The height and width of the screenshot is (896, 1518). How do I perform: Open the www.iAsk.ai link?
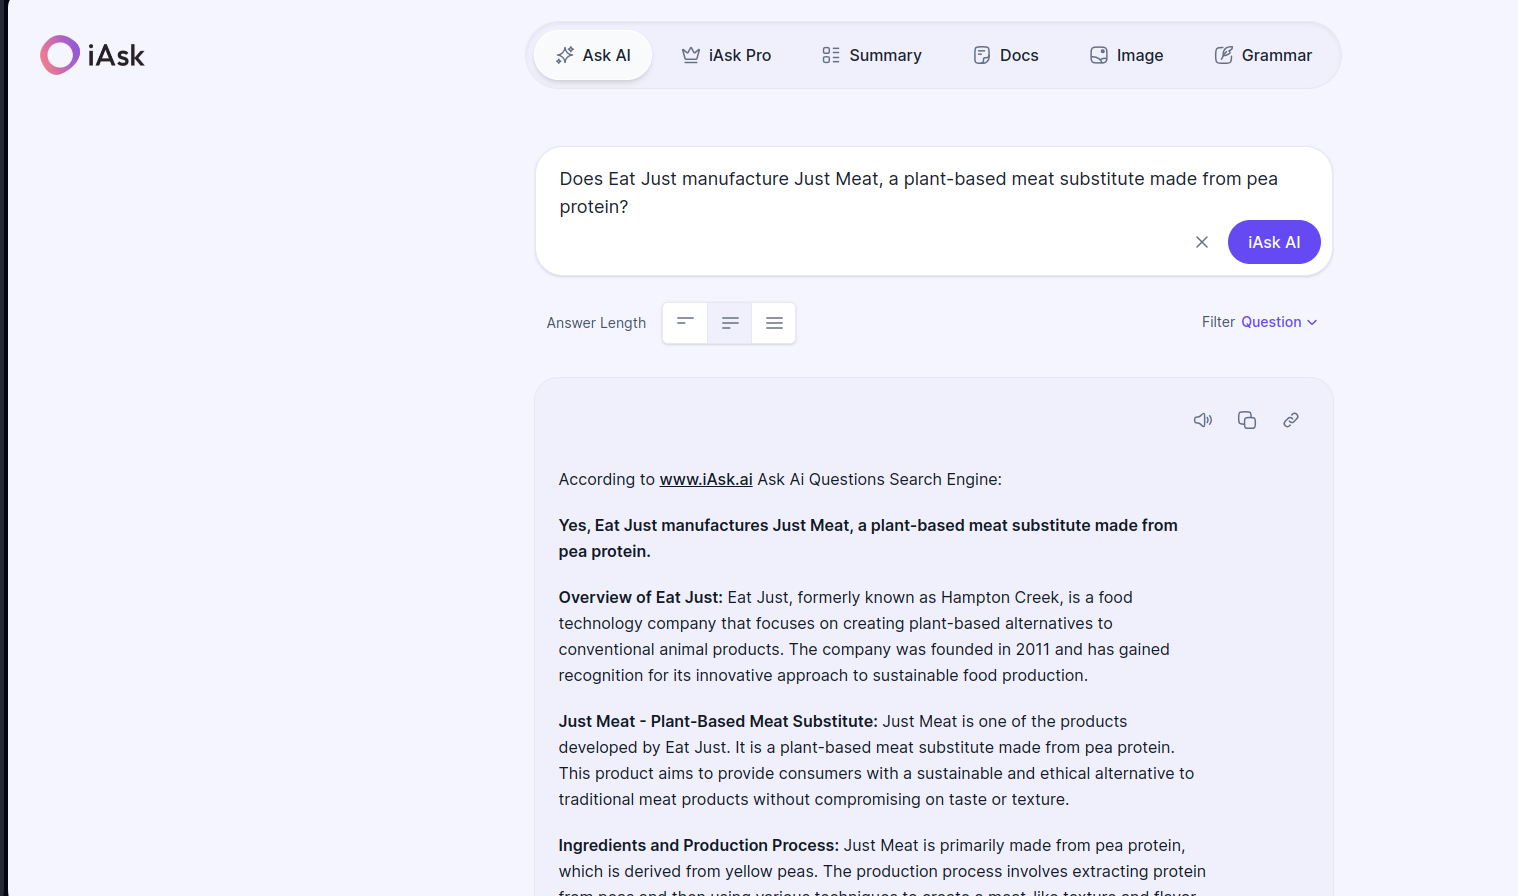click(x=706, y=479)
